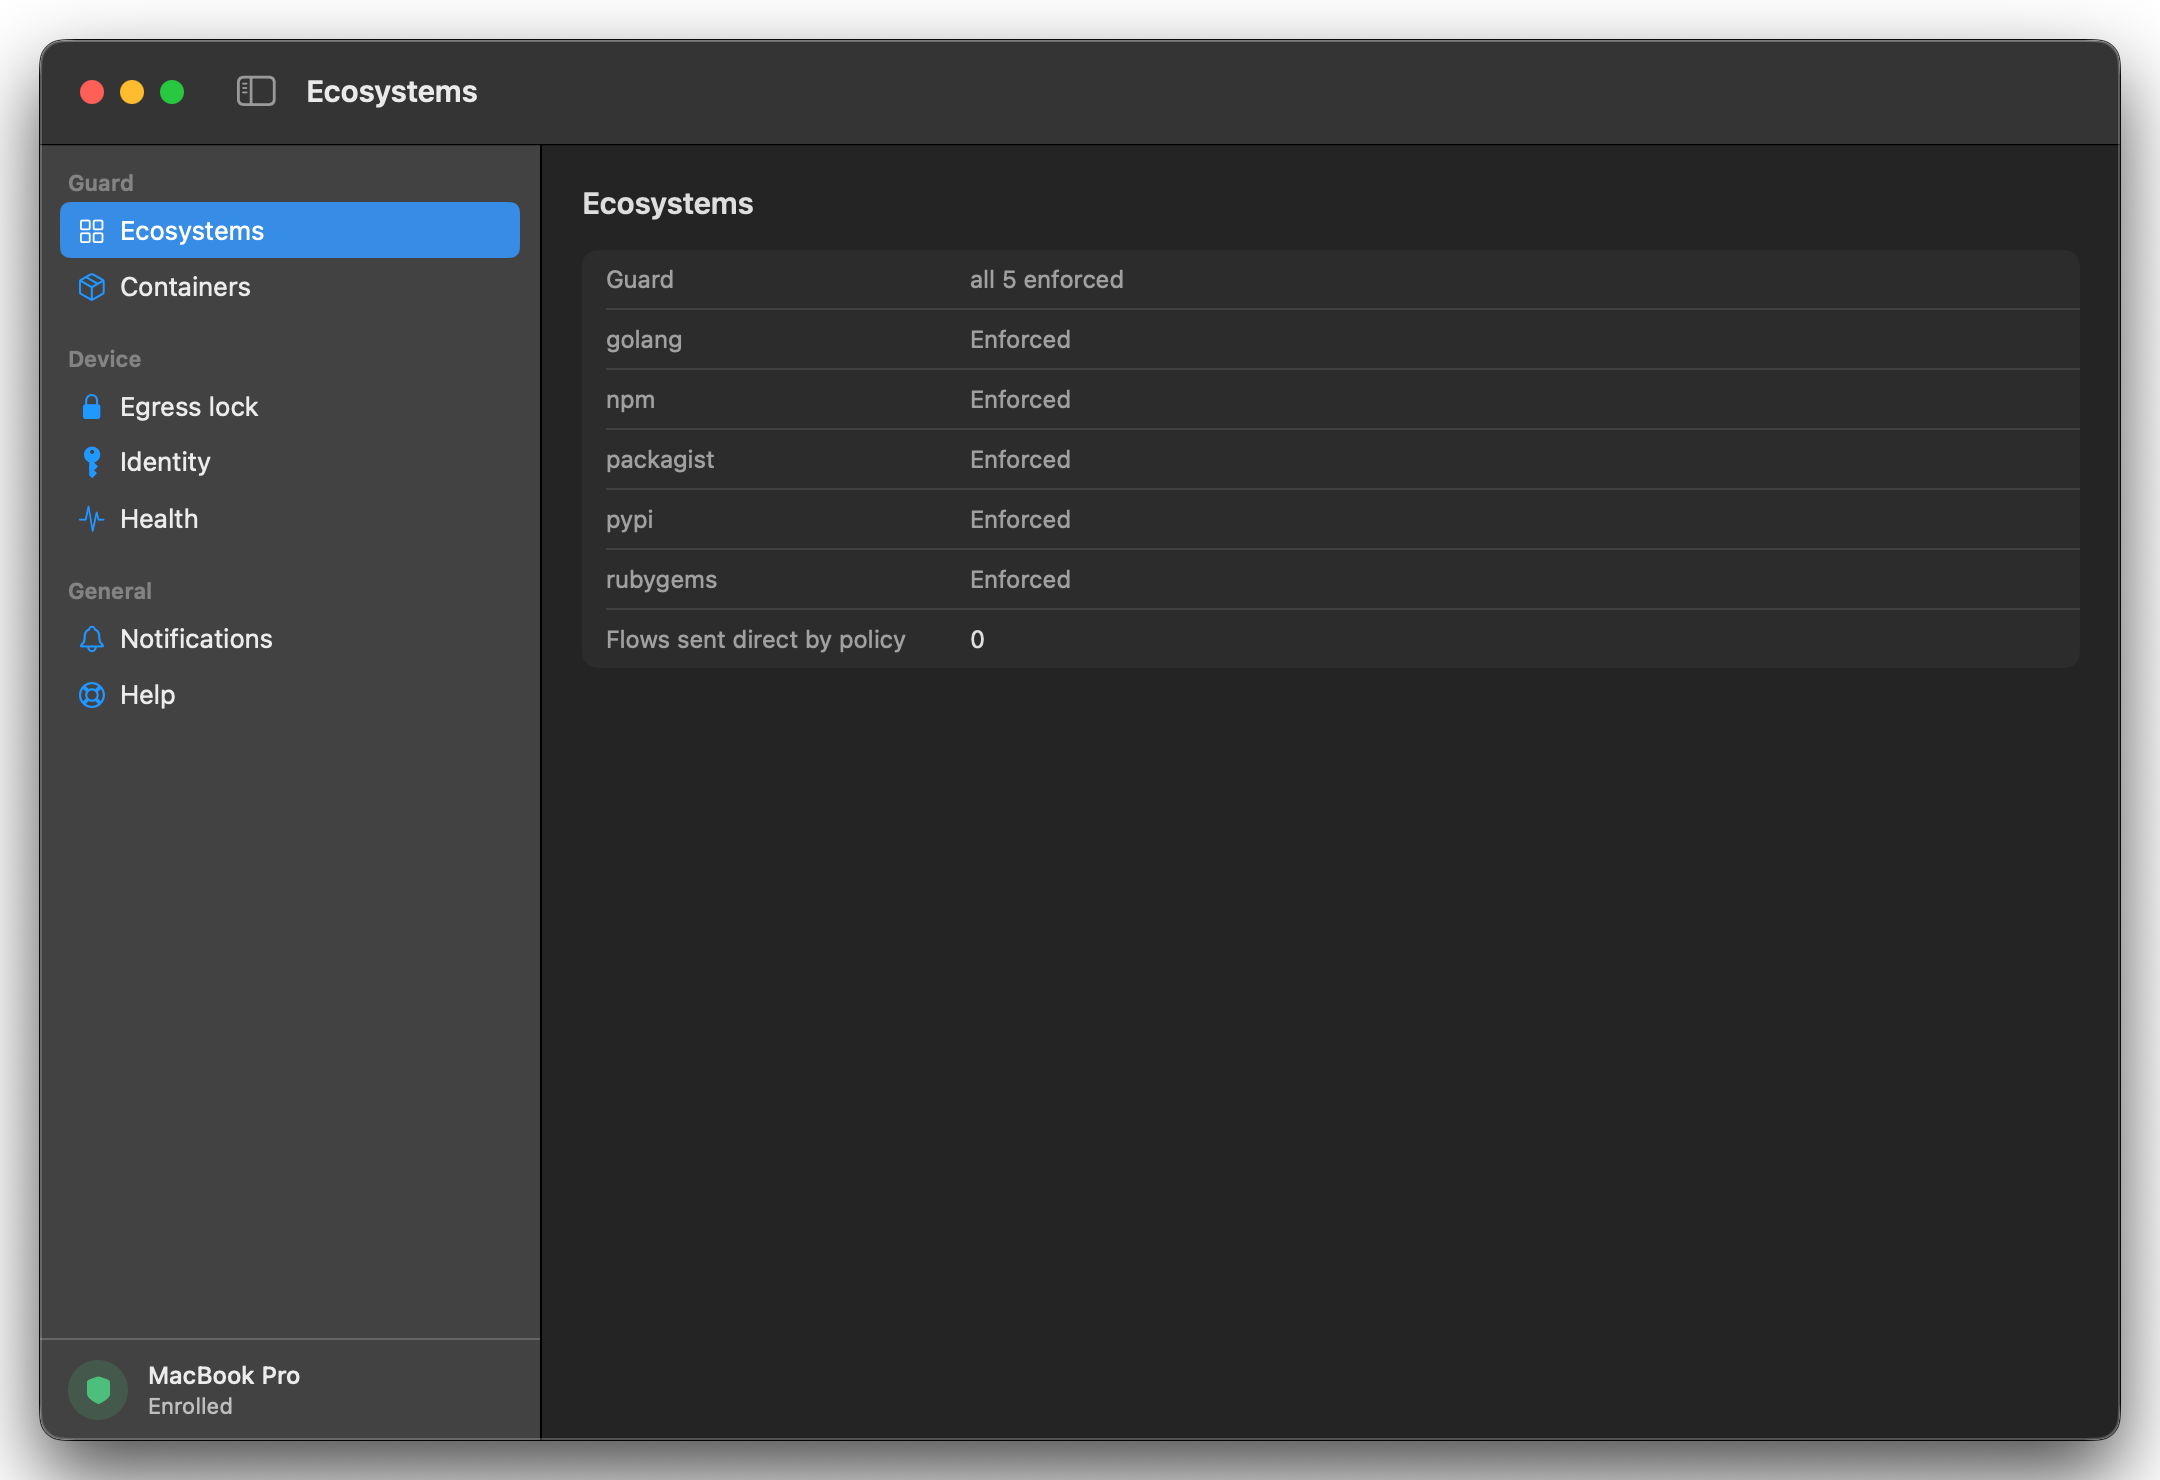Open the Containers section
This screenshot has width=2160, height=1480.
click(x=290, y=287)
